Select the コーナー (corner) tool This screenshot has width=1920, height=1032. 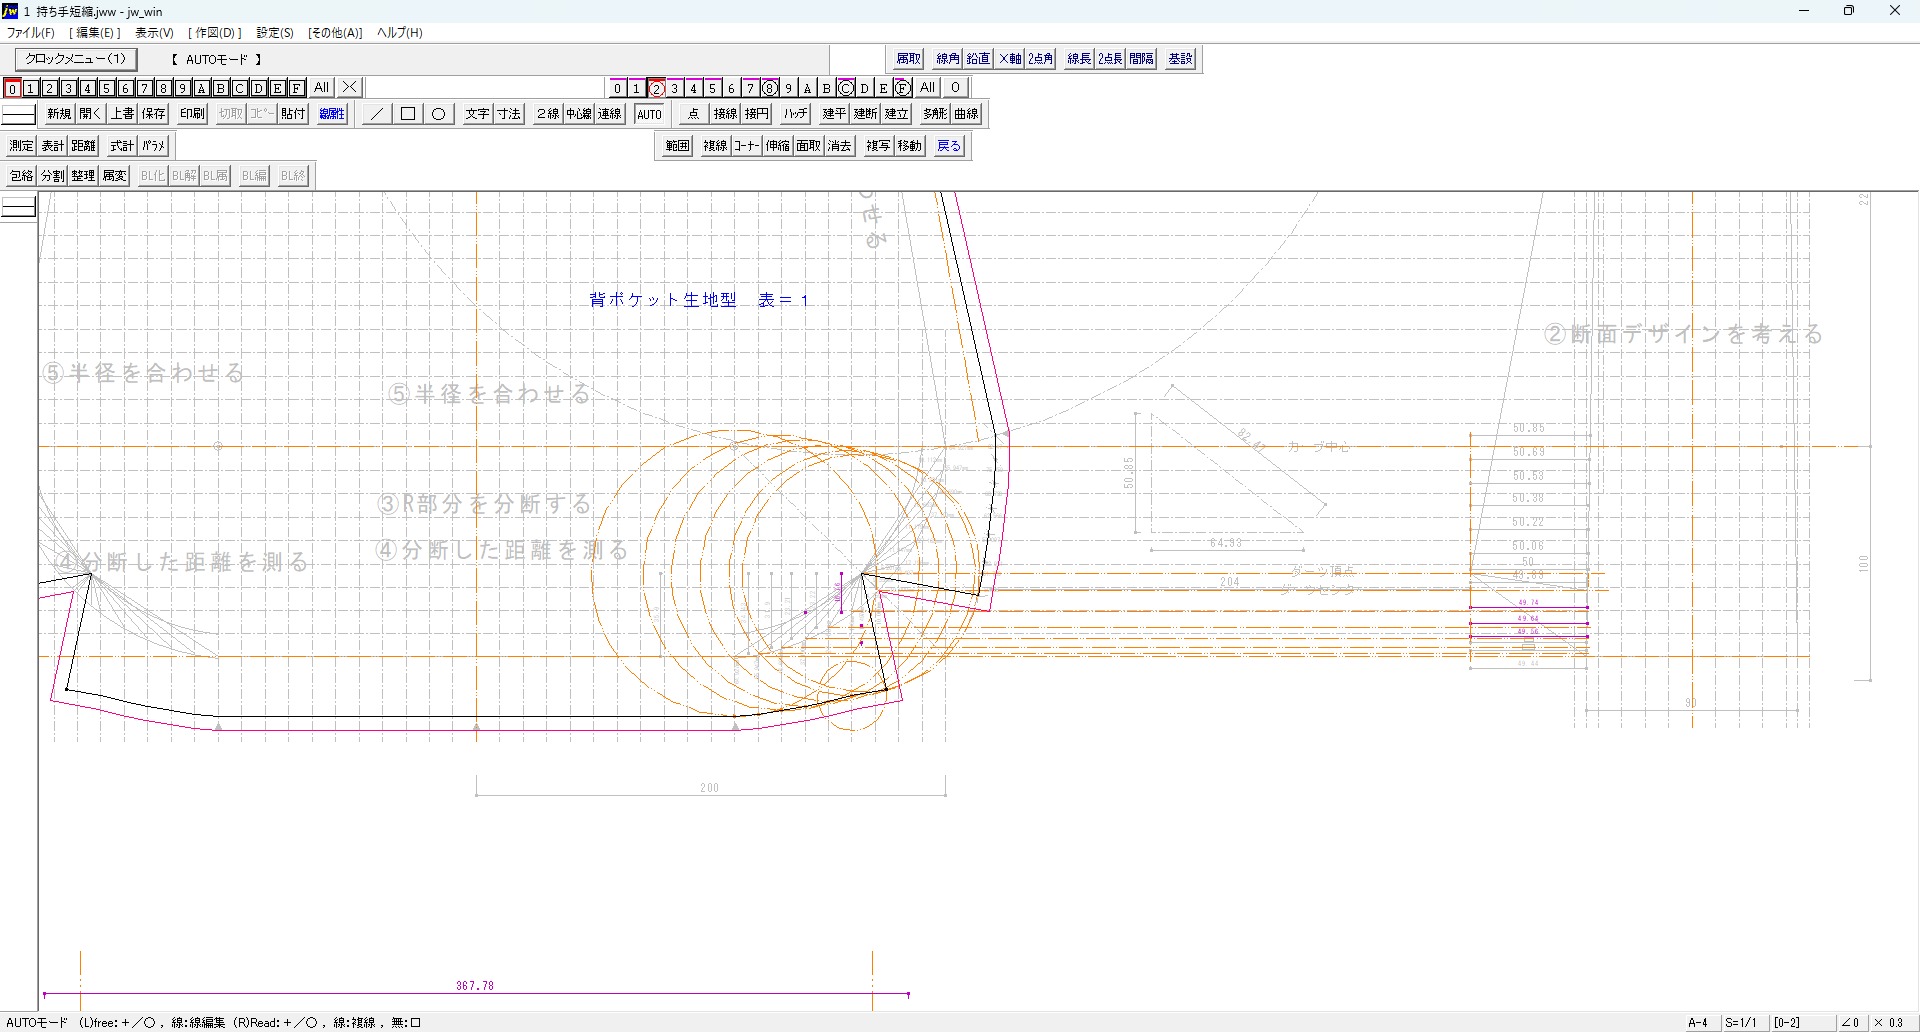[746, 146]
